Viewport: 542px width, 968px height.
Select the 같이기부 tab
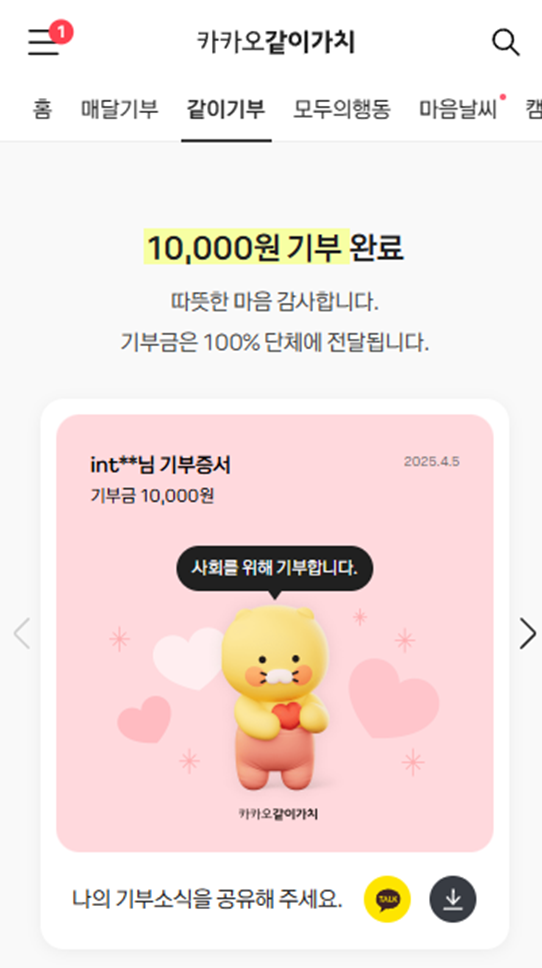pyautogui.click(x=226, y=109)
